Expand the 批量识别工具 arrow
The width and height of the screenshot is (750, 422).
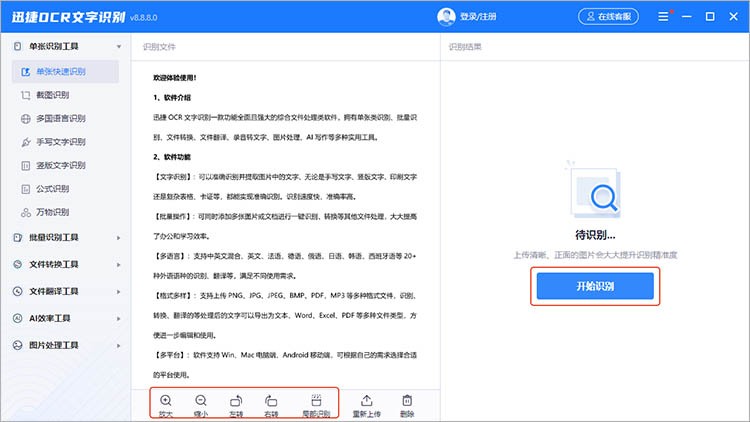(119, 238)
